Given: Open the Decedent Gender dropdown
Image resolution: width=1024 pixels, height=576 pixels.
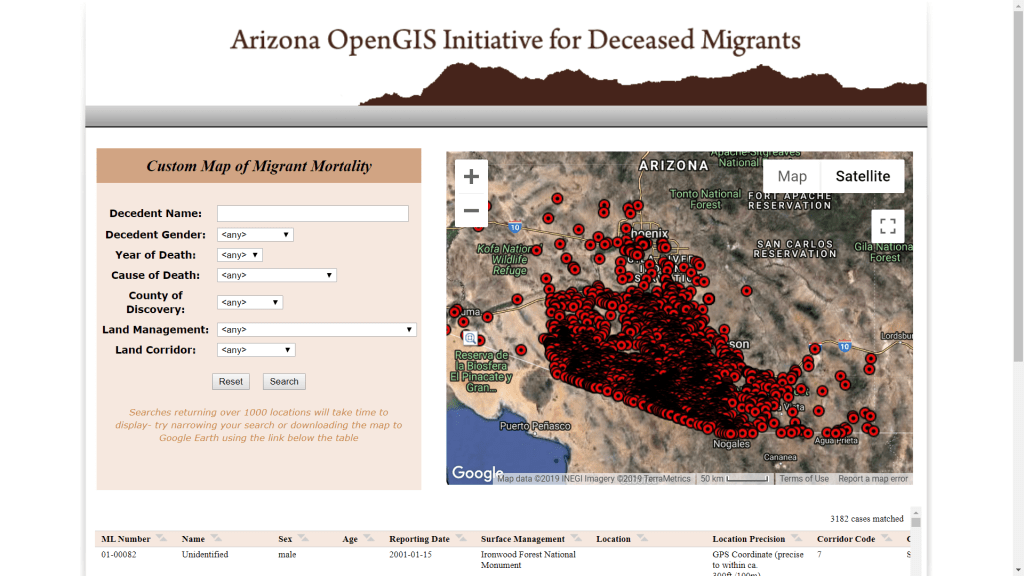Looking at the screenshot, I should pyautogui.click(x=255, y=235).
